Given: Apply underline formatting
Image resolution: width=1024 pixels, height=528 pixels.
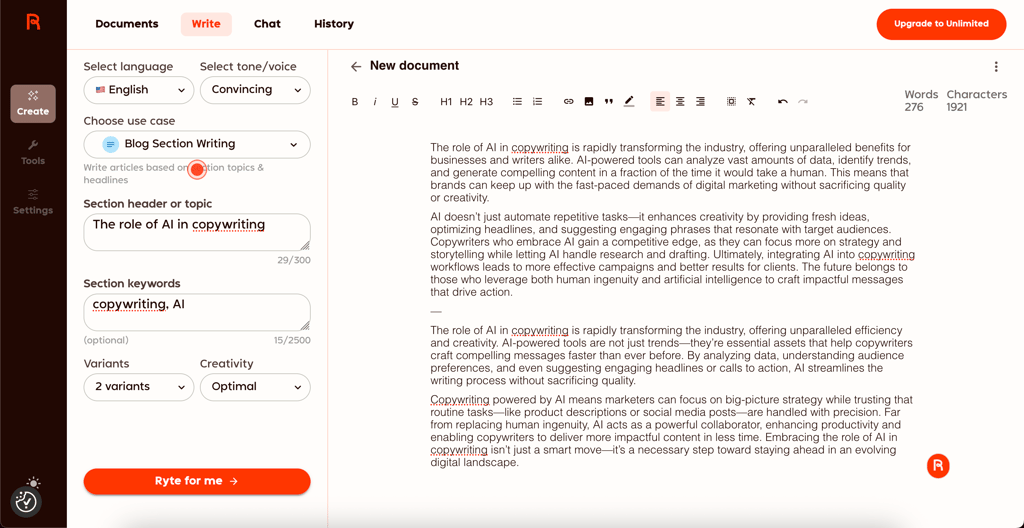Looking at the screenshot, I should tap(395, 101).
